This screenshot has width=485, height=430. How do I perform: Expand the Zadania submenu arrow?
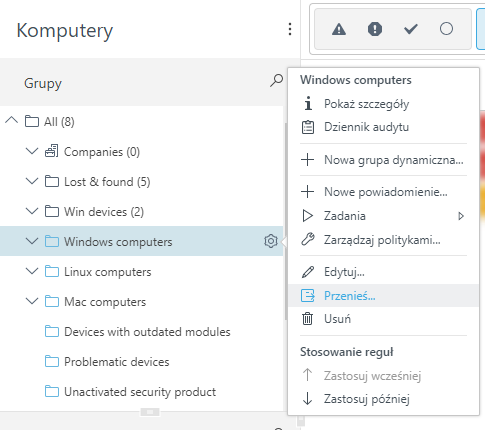tap(461, 216)
